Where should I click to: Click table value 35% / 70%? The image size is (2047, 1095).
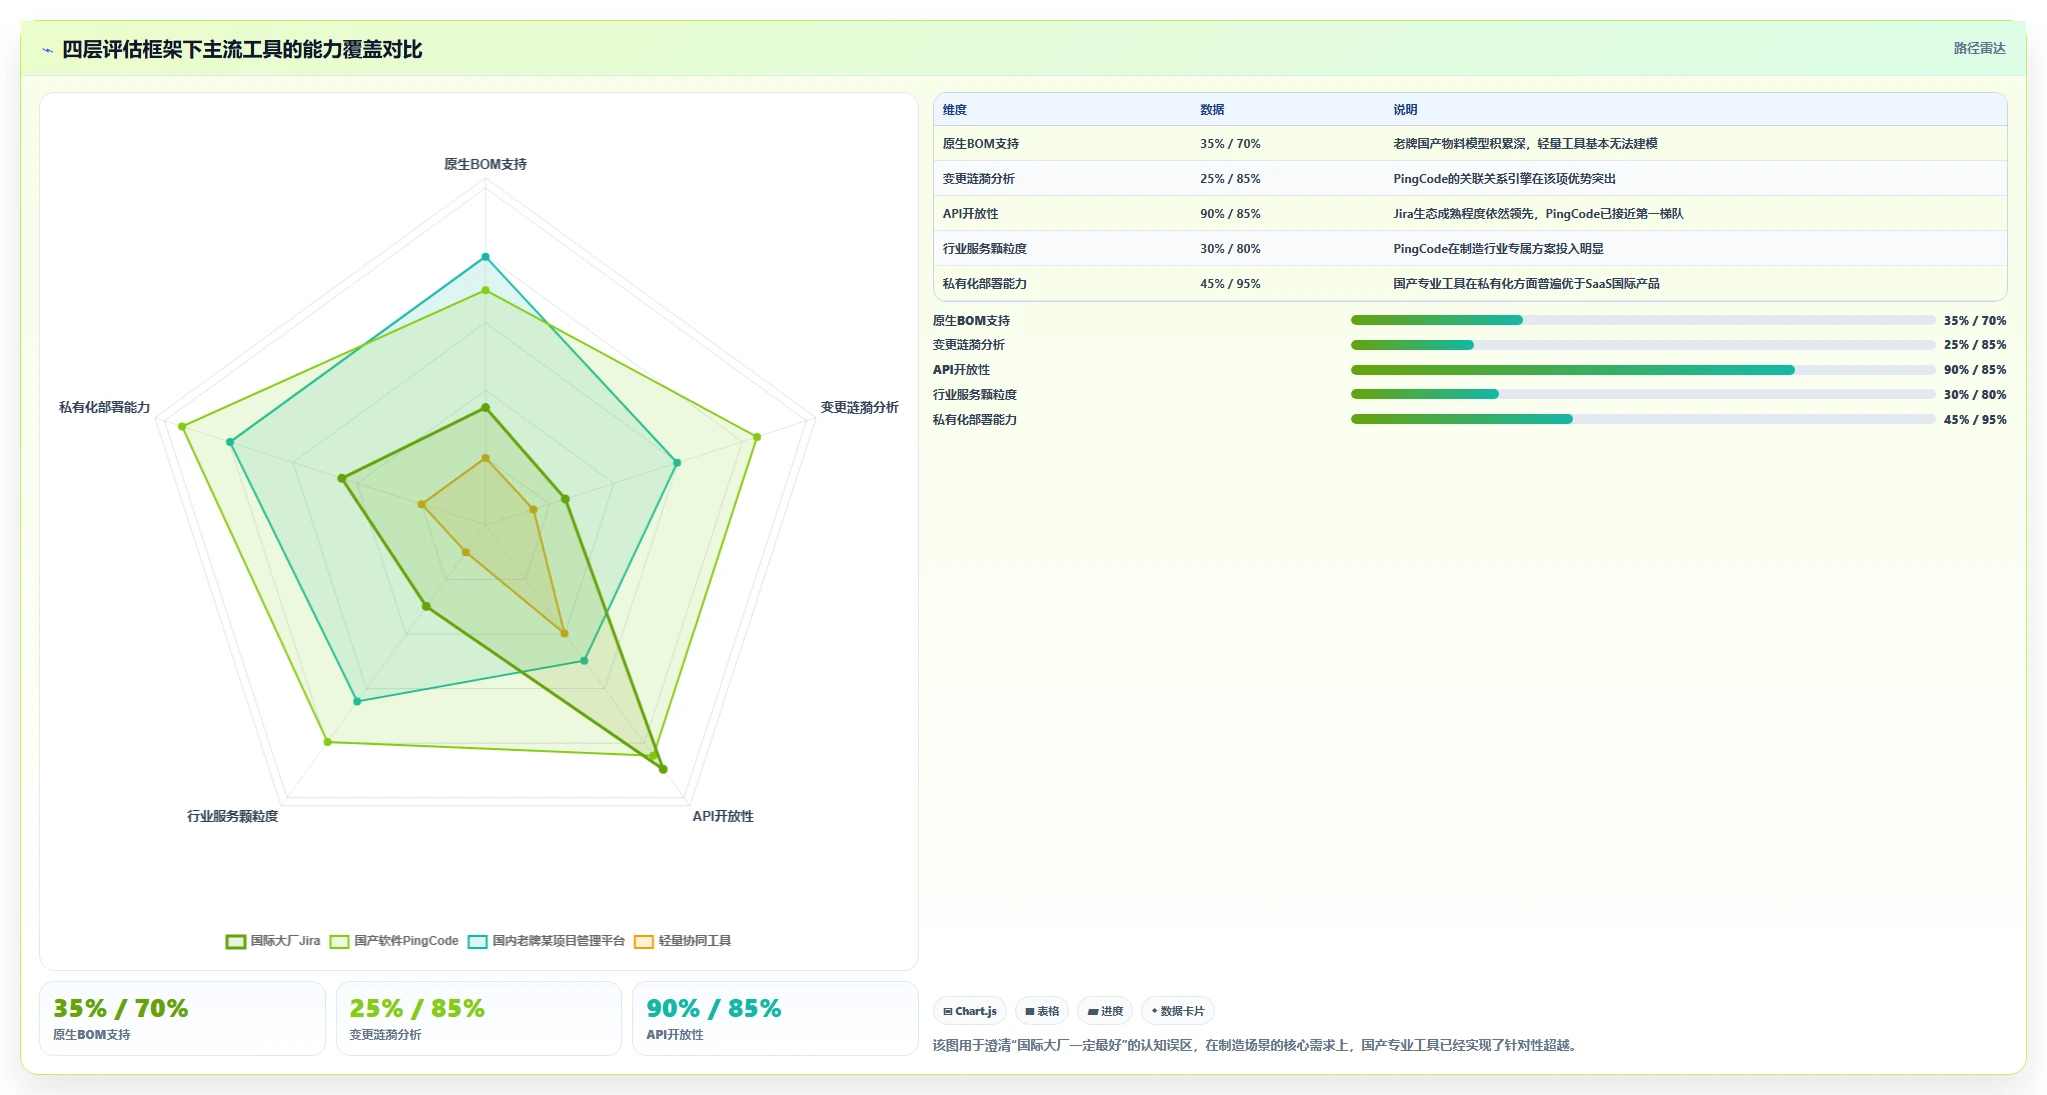pos(1230,144)
